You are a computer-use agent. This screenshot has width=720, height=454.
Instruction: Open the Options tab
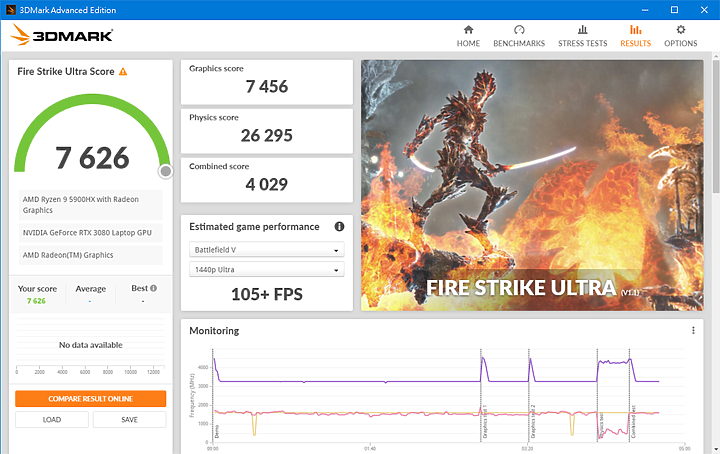click(681, 36)
